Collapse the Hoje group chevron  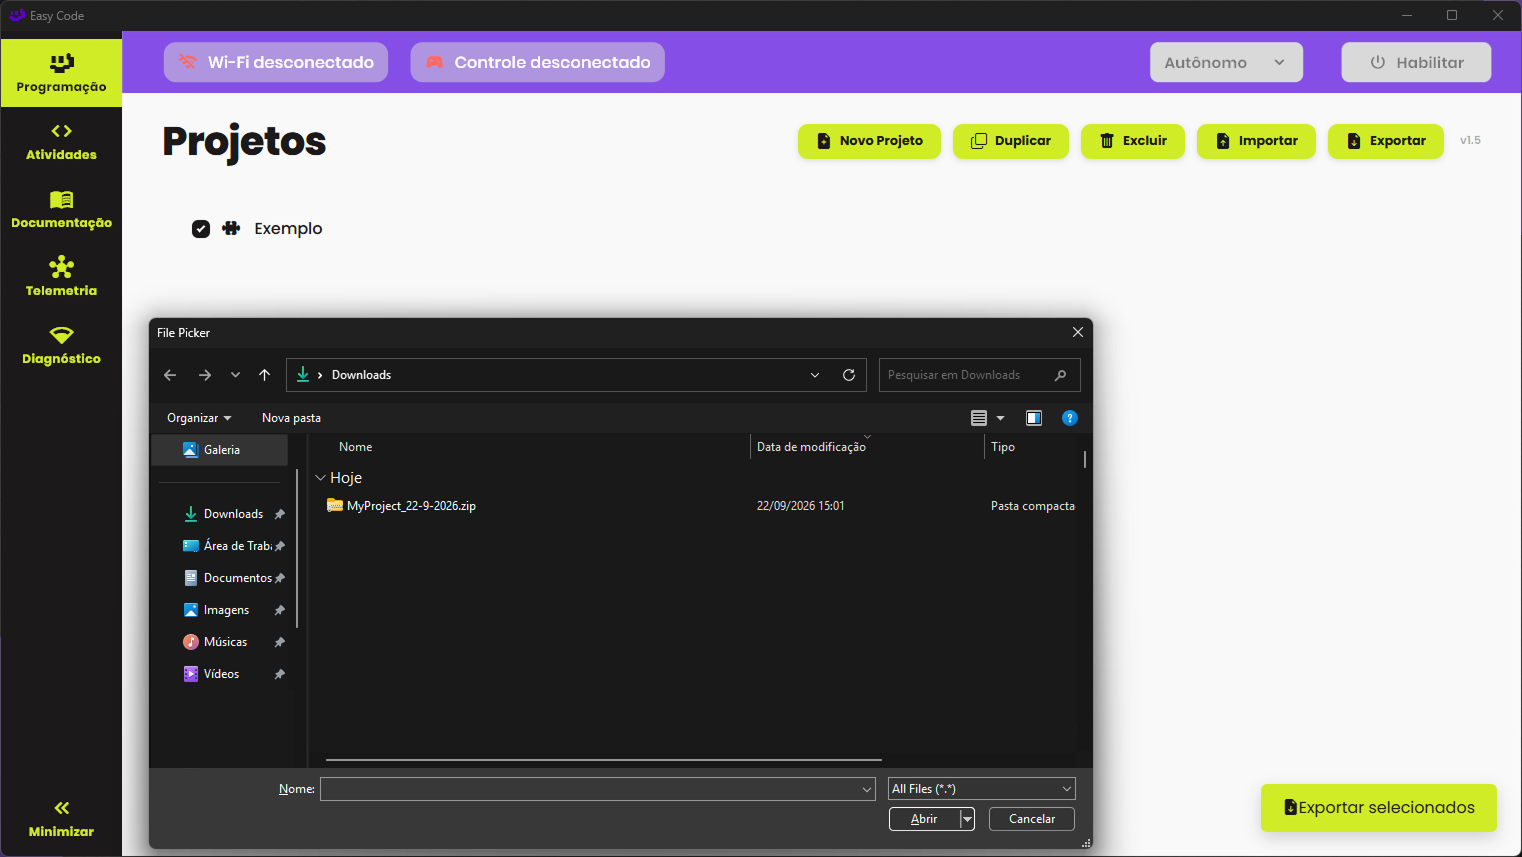tap(321, 478)
